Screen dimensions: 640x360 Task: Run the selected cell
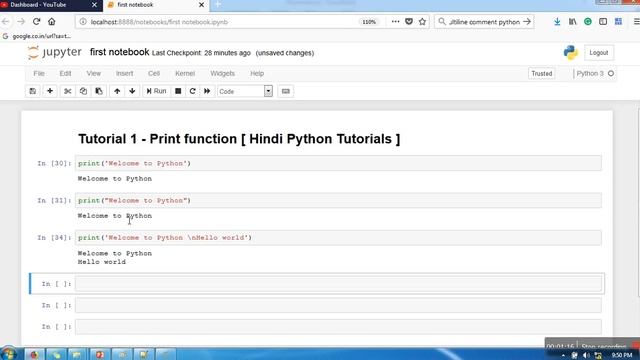(156, 91)
